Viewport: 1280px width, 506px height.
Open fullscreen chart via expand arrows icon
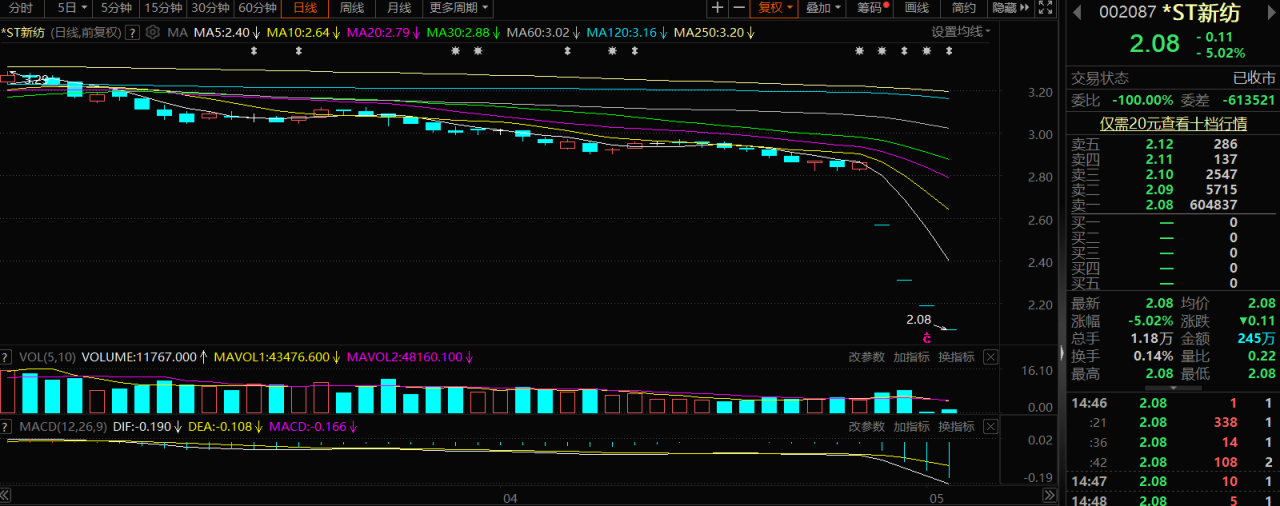coord(1045,8)
